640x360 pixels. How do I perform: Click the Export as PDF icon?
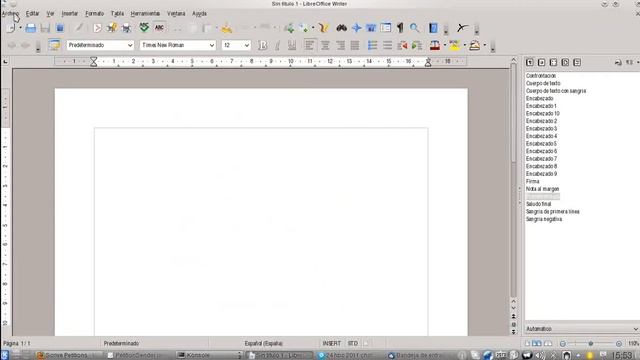[x=97, y=28]
